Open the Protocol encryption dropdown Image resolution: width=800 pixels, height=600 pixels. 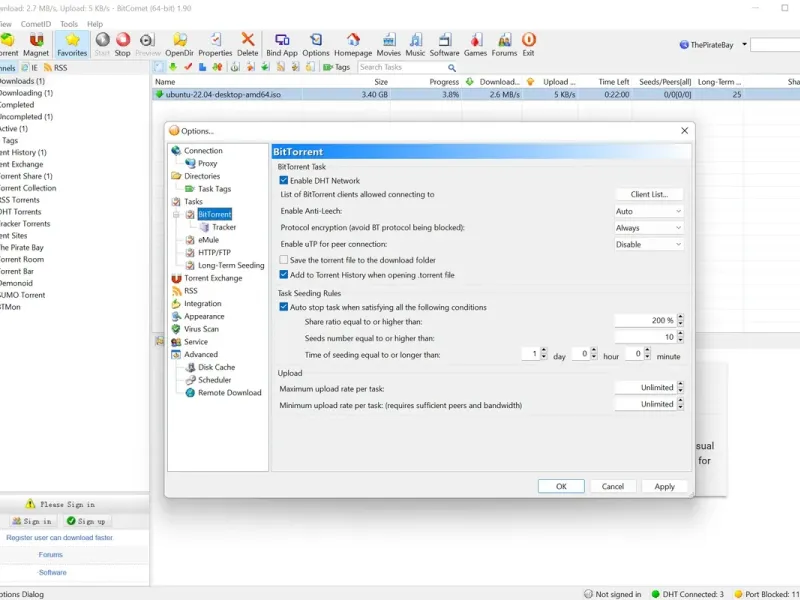[x=648, y=228]
